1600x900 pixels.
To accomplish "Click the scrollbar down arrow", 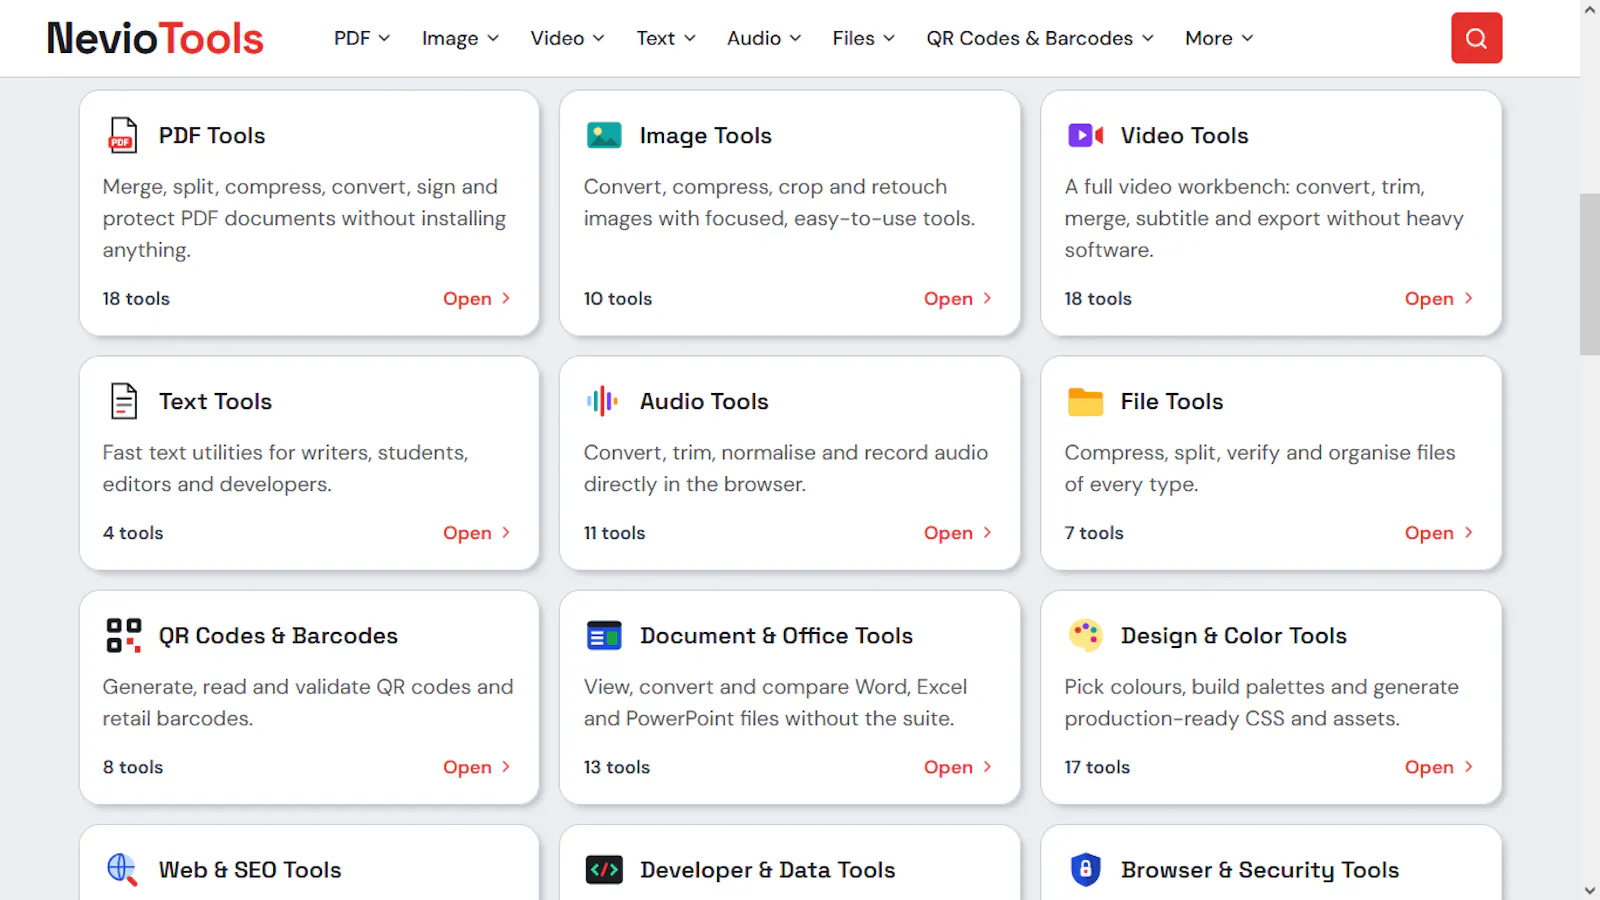I will click(1590, 889).
